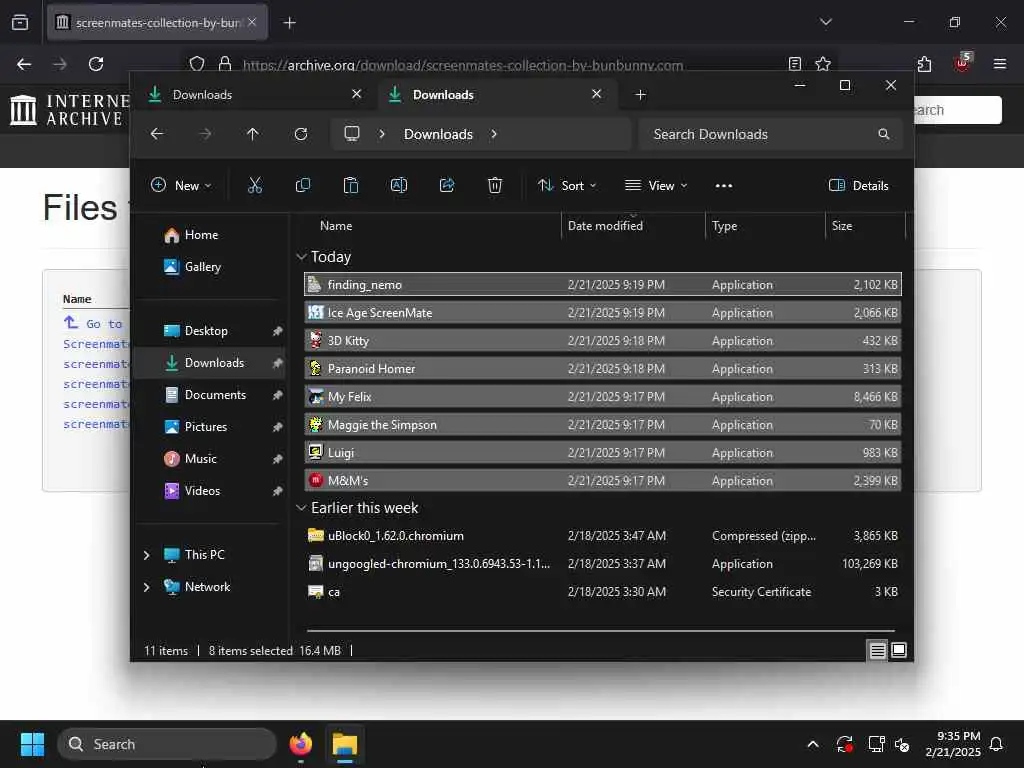Expand This PC in navigation pane
The width and height of the screenshot is (1024, 768).
click(146, 554)
